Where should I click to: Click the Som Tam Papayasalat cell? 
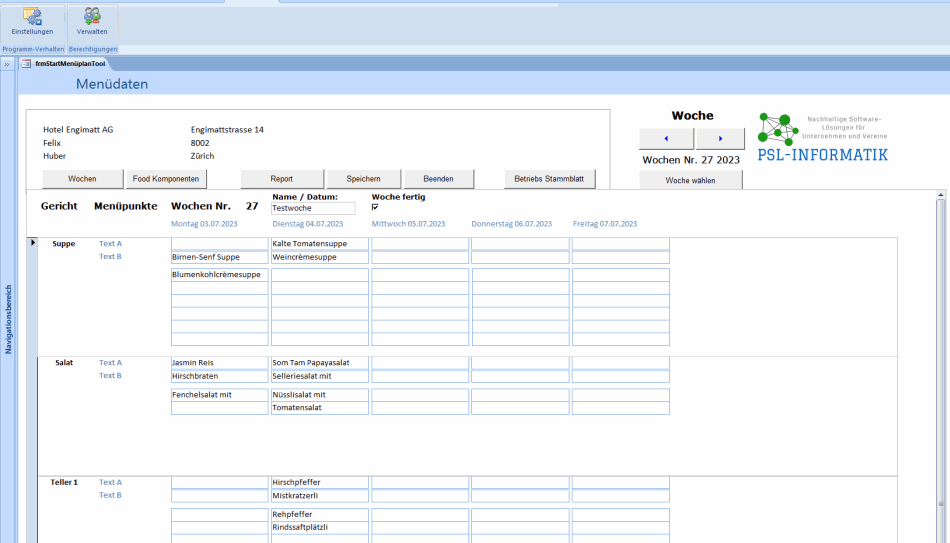(319, 362)
